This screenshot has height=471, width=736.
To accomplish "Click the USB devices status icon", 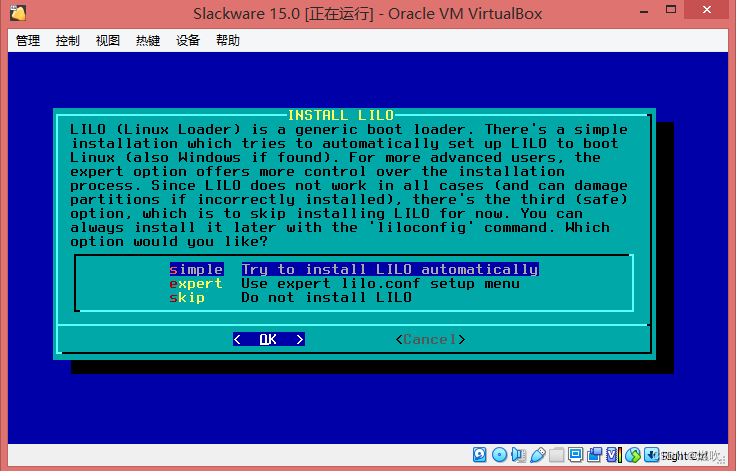I will 538,455.
